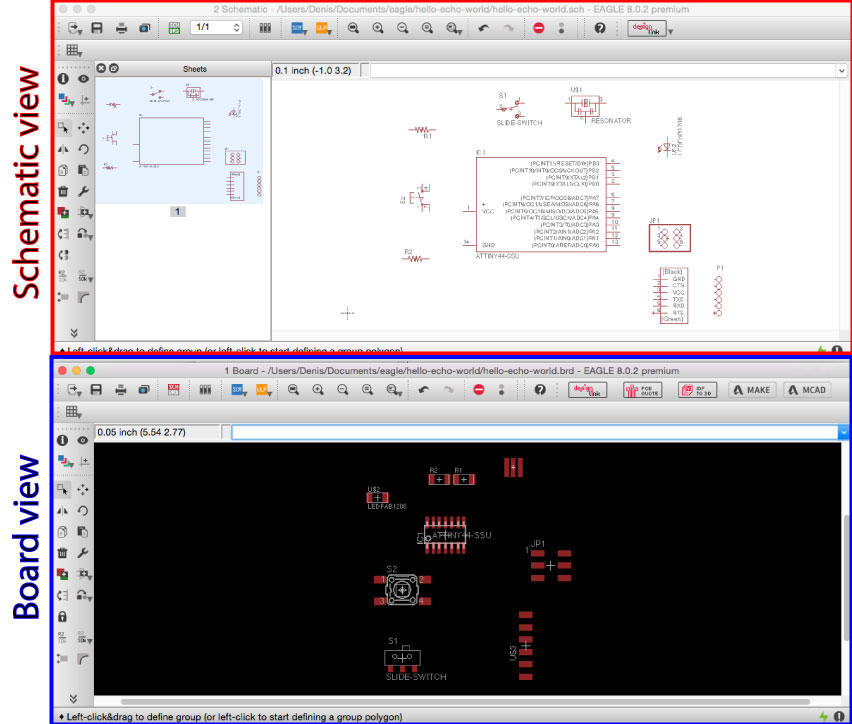Open grid settings in Board window
This screenshot has height=724, width=852.
point(73,412)
